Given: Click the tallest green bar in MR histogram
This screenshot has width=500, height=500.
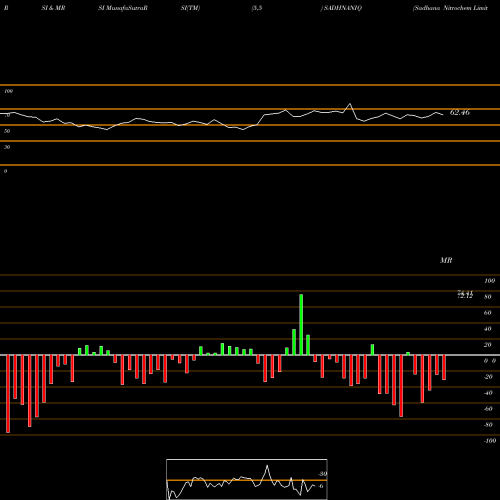Looking at the screenshot, I should (301, 325).
